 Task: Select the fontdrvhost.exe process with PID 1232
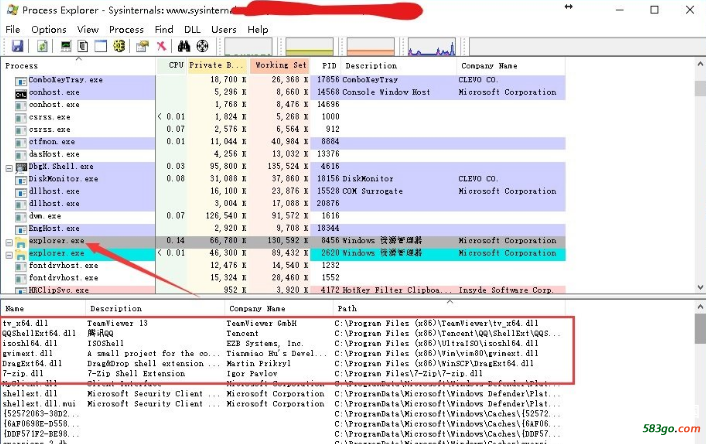284,266
